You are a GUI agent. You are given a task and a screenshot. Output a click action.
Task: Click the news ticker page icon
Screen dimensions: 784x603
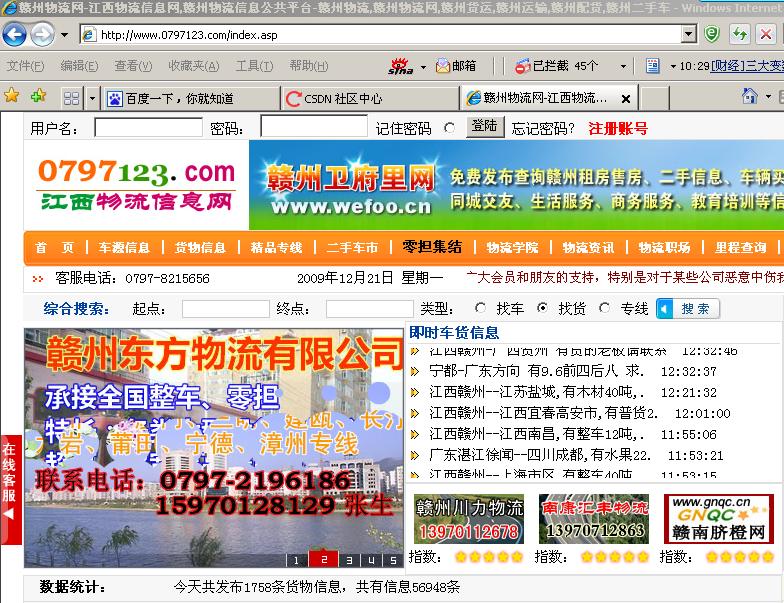click(652, 66)
